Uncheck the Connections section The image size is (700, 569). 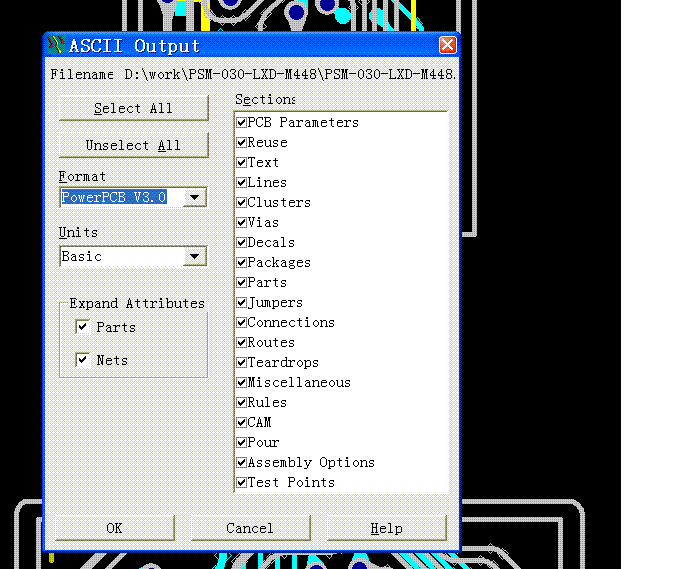242,322
